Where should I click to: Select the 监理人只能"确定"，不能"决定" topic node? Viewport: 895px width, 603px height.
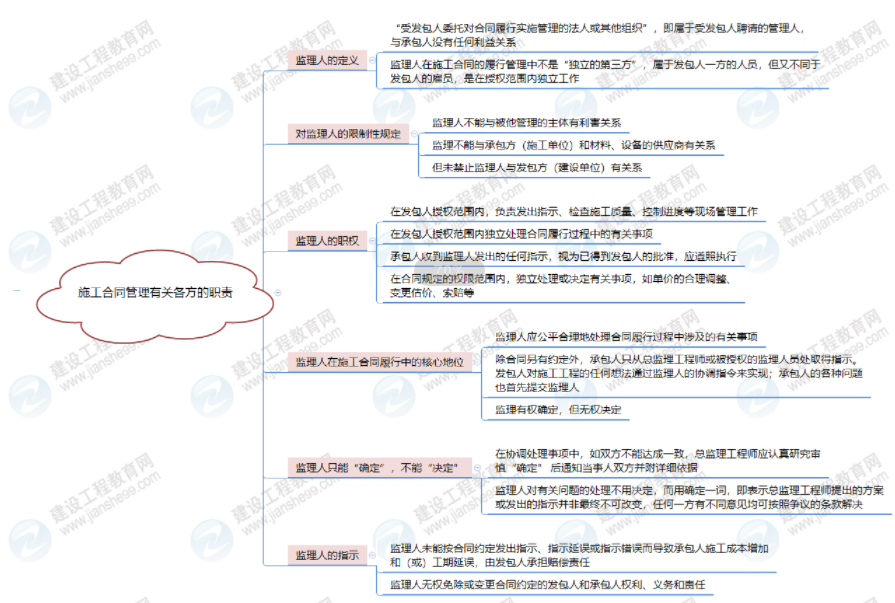point(377,467)
